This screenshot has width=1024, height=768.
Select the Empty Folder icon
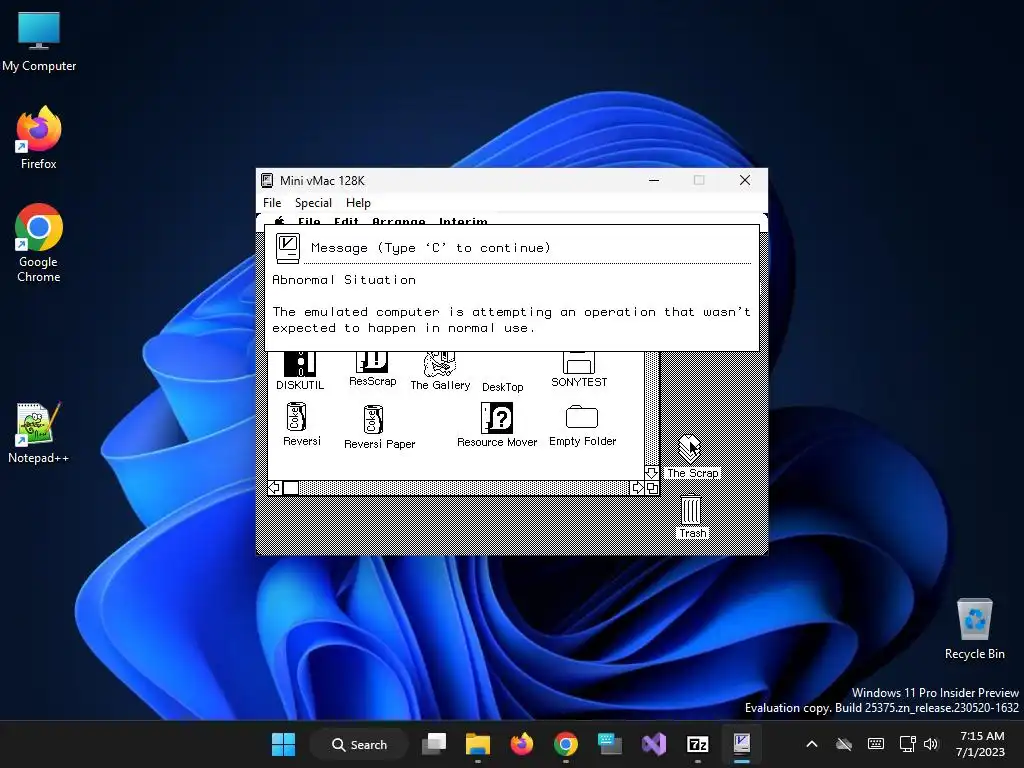[581, 417]
